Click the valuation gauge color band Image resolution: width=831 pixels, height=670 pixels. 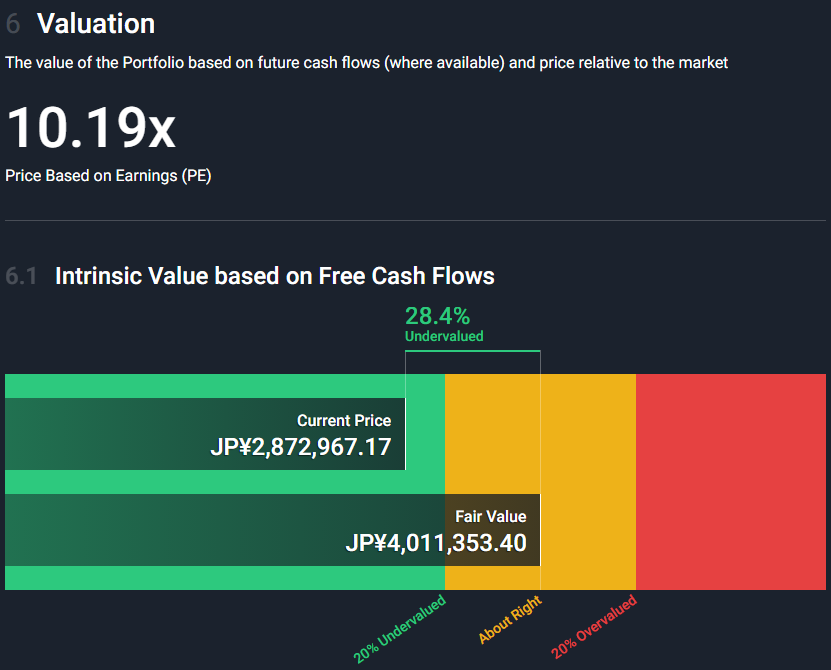415,480
